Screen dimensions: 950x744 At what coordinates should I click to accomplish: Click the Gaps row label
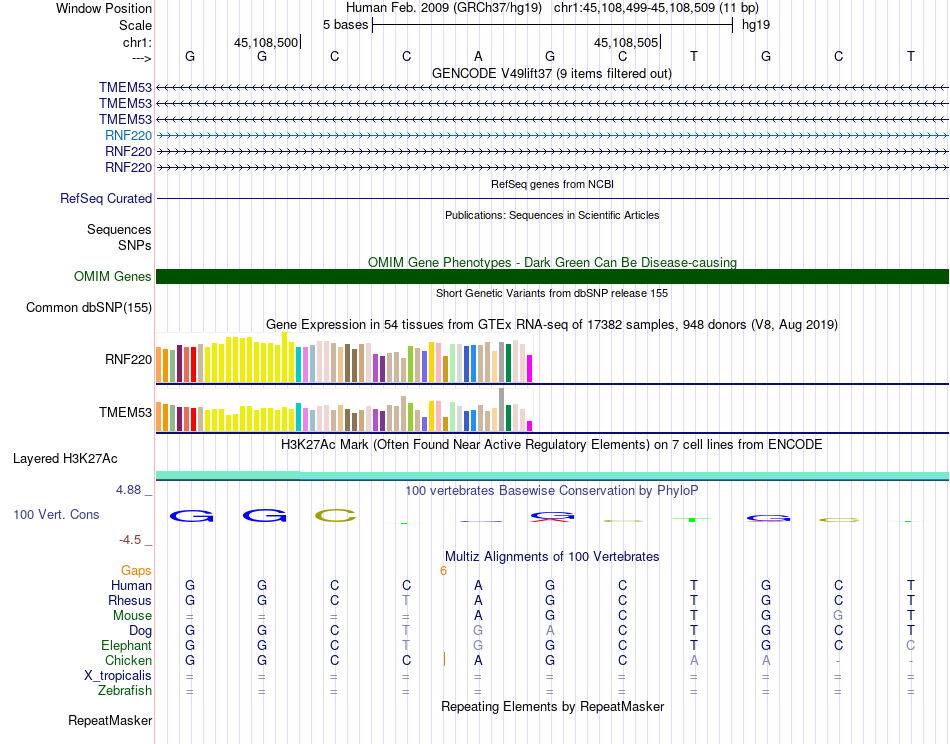pos(136,571)
